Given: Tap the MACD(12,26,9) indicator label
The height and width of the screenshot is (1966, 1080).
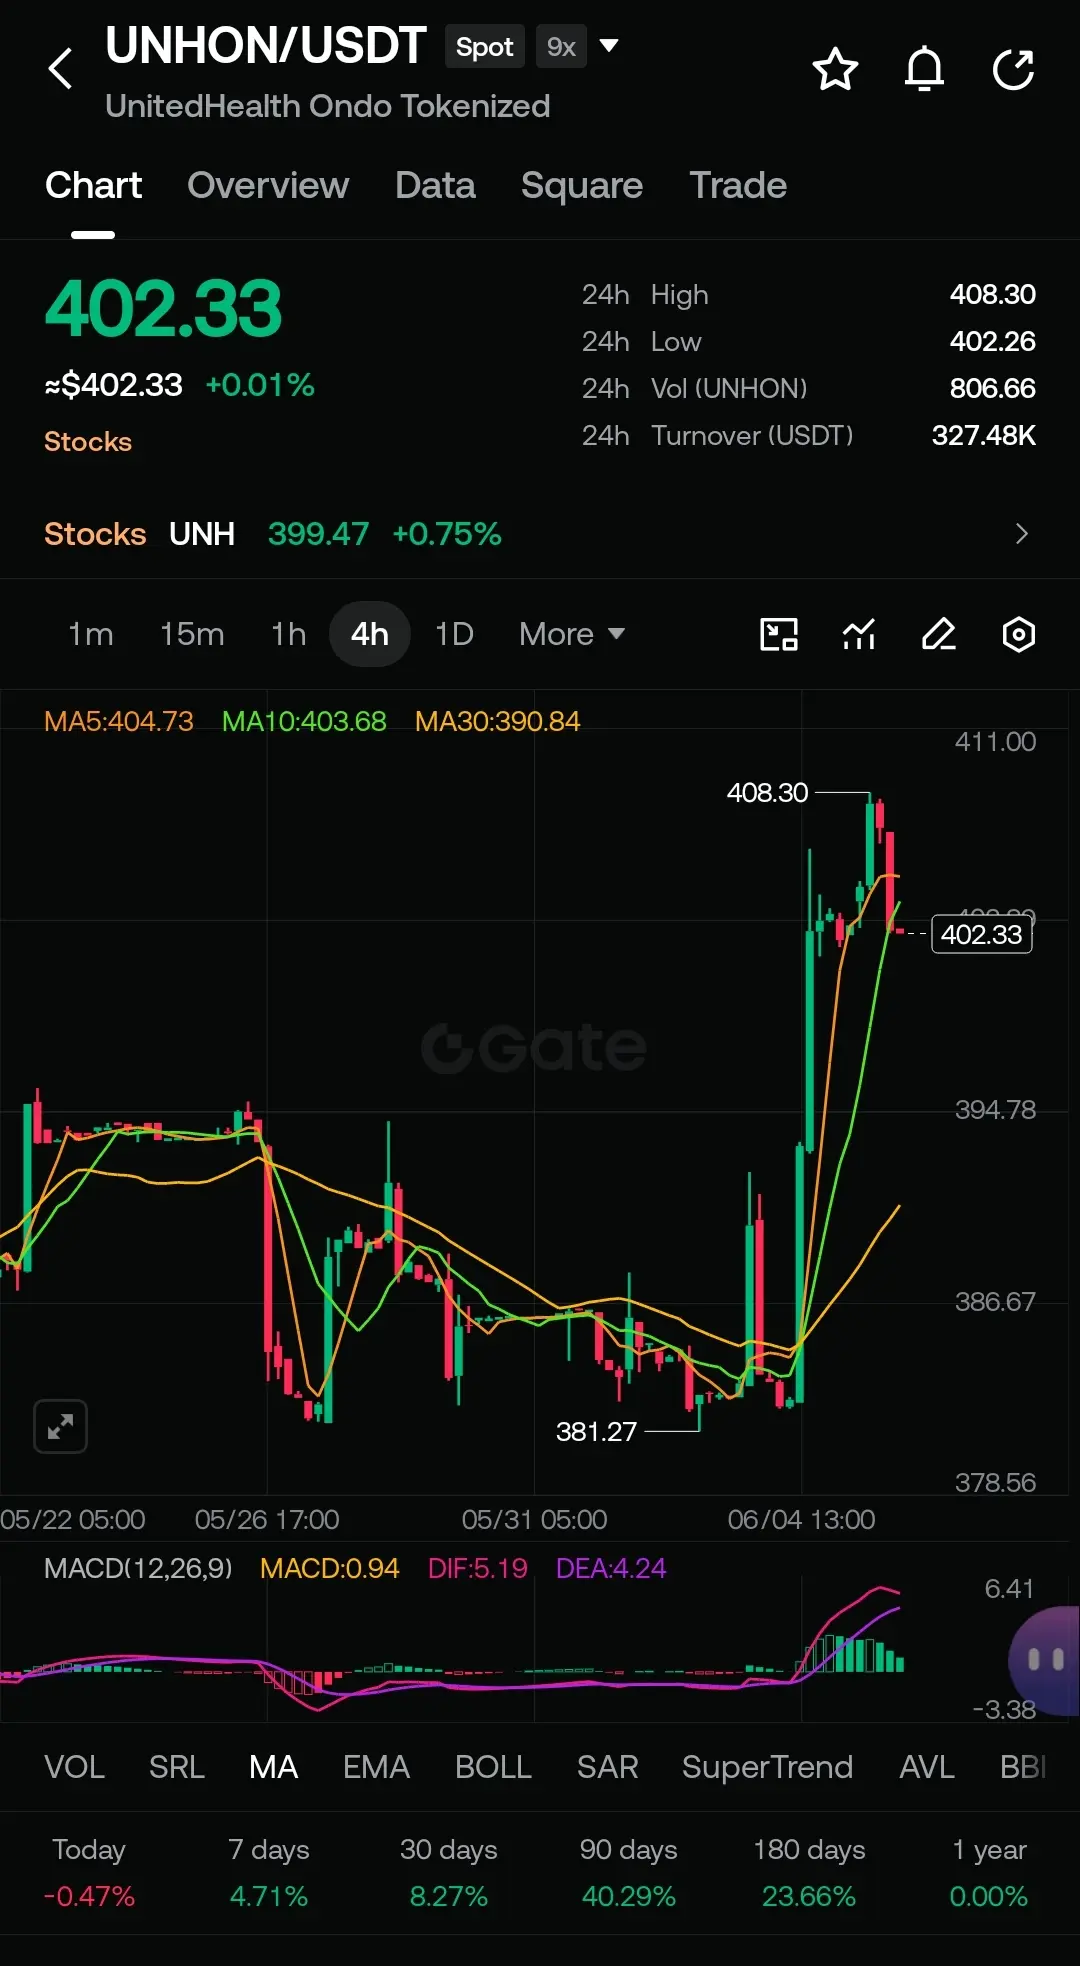Looking at the screenshot, I should click(x=138, y=1568).
